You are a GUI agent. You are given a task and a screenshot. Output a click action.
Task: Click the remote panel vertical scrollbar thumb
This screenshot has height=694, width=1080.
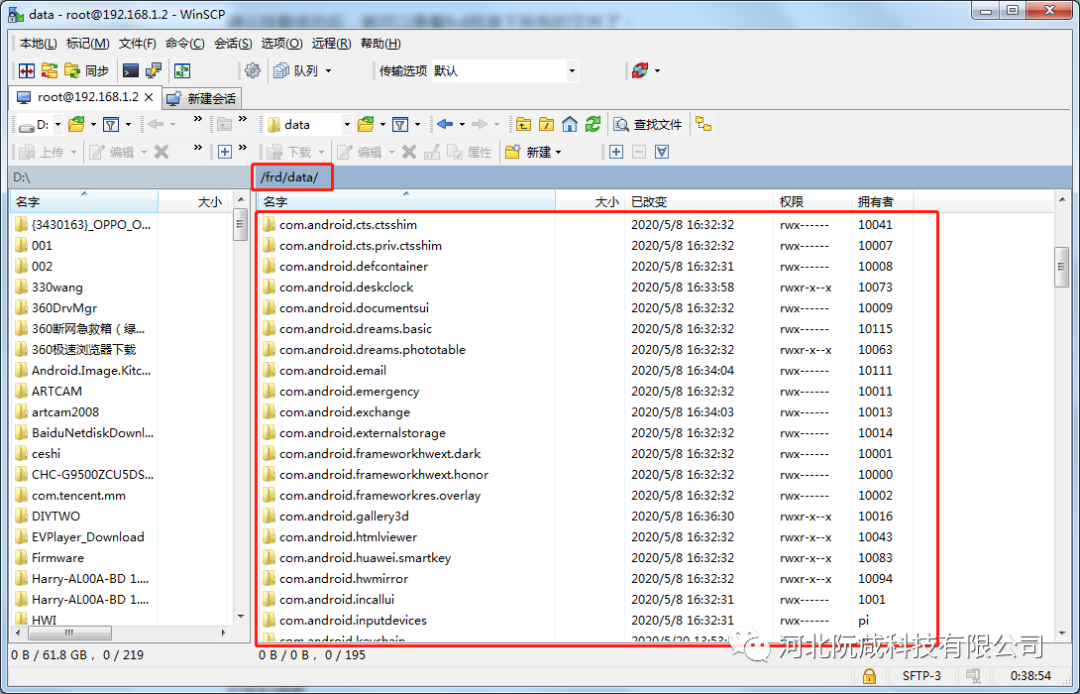(x=1061, y=268)
